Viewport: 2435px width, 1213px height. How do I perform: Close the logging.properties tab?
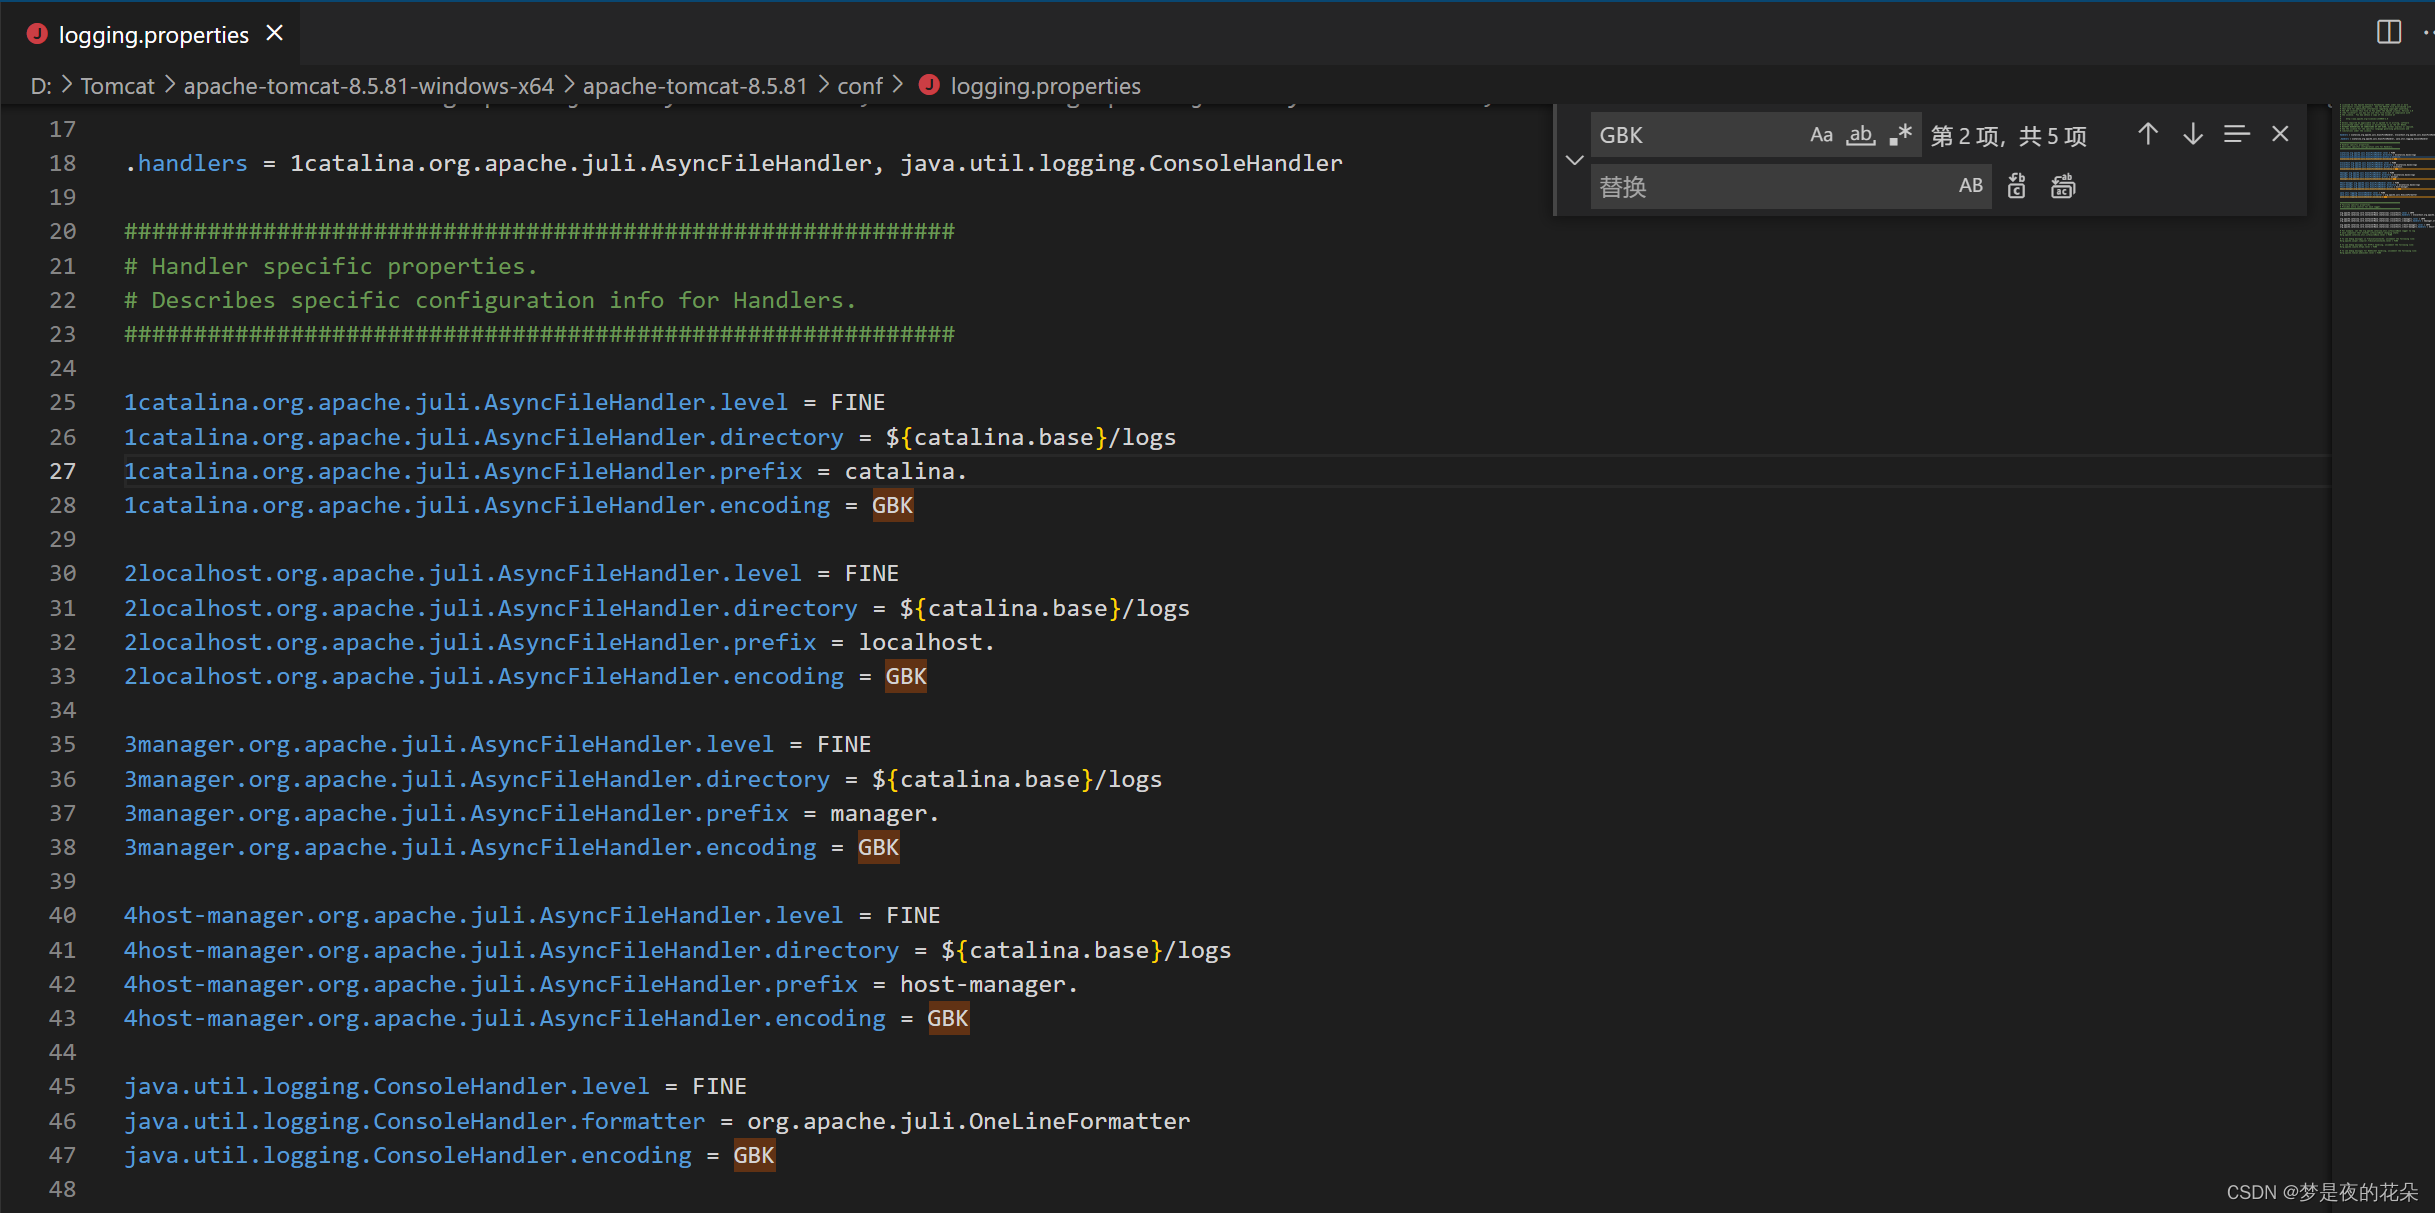pos(275,34)
